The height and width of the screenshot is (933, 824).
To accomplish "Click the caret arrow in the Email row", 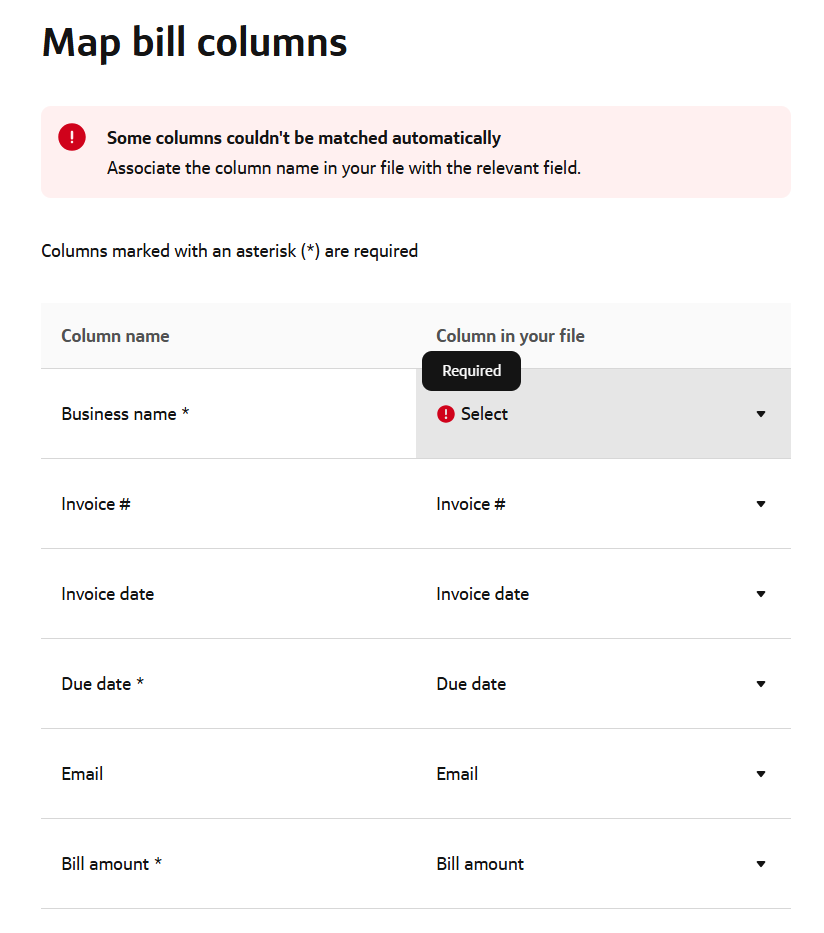I will [x=761, y=774].
